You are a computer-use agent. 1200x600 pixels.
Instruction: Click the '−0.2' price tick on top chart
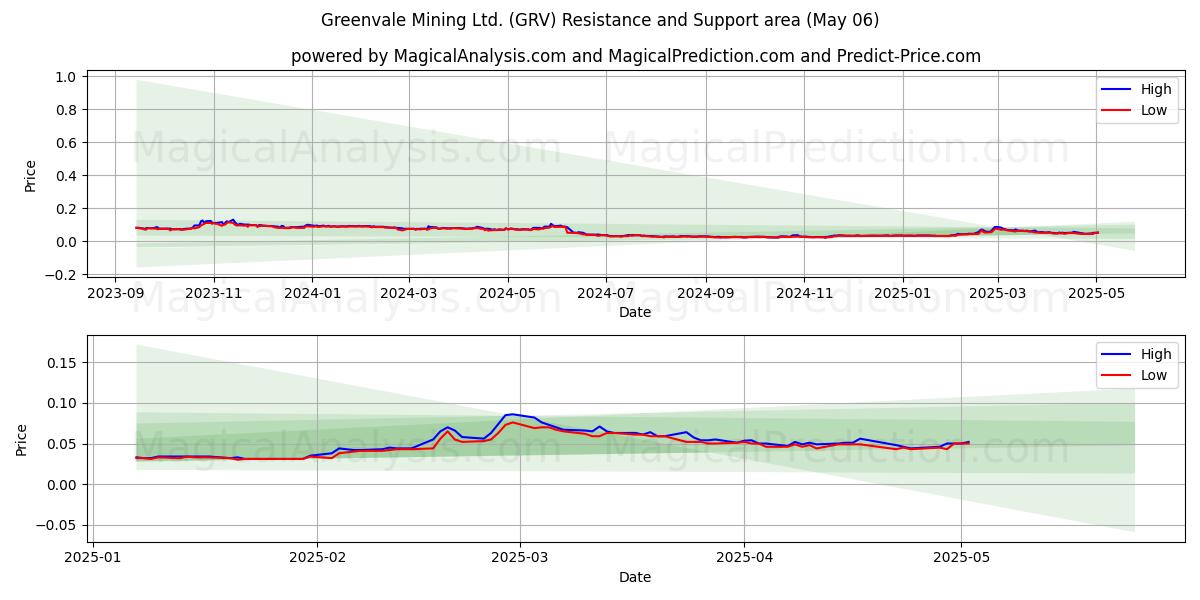[61, 275]
